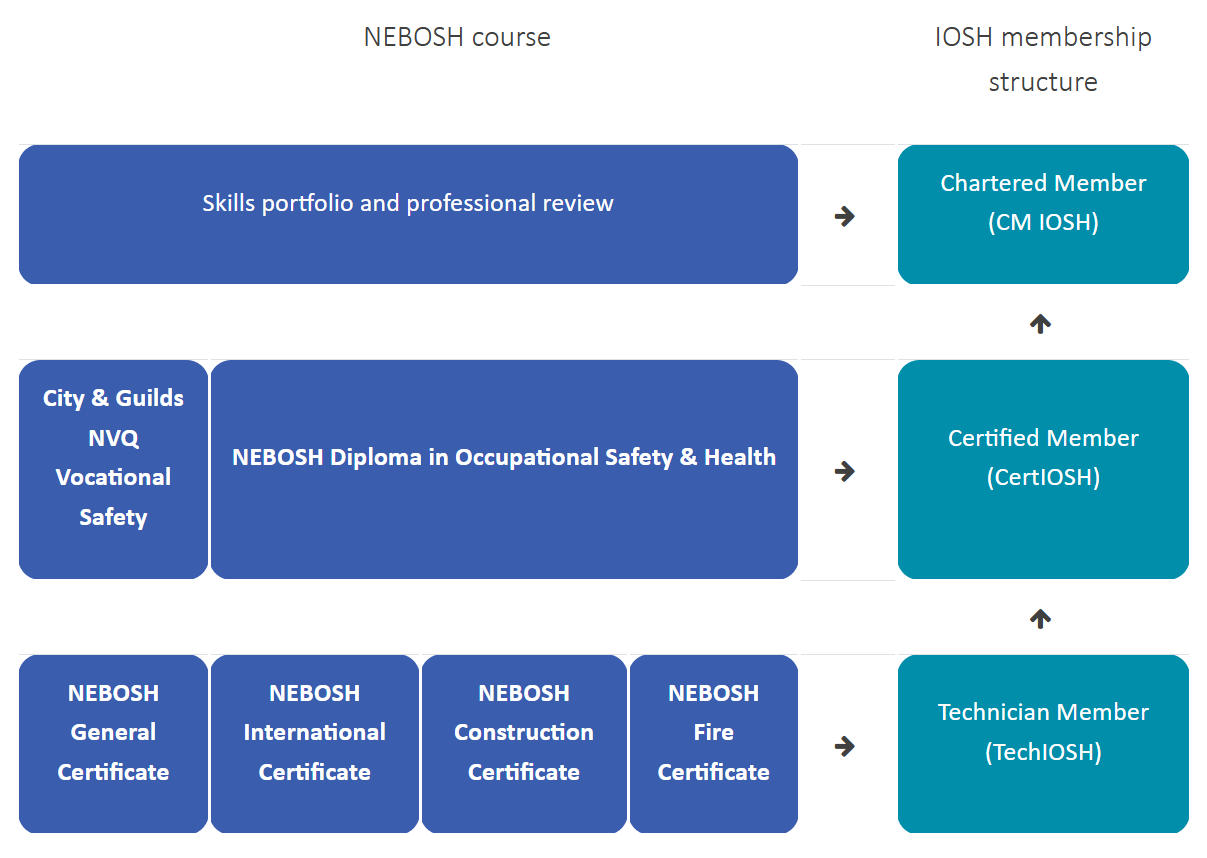The height and width of the screenshot is (858, 1207).
Task: Open the NEBOSH International Certificate box
Action: (315, 744)
